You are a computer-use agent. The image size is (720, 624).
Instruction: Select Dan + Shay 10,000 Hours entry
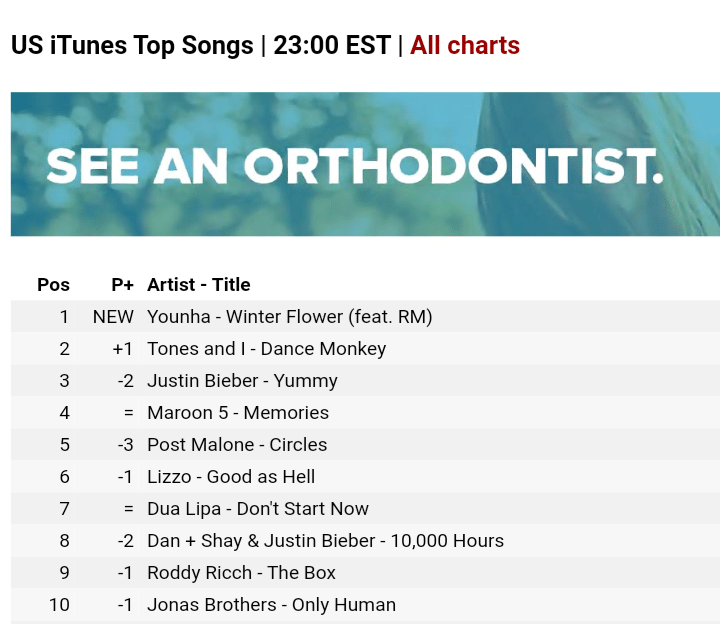point(325,541)
